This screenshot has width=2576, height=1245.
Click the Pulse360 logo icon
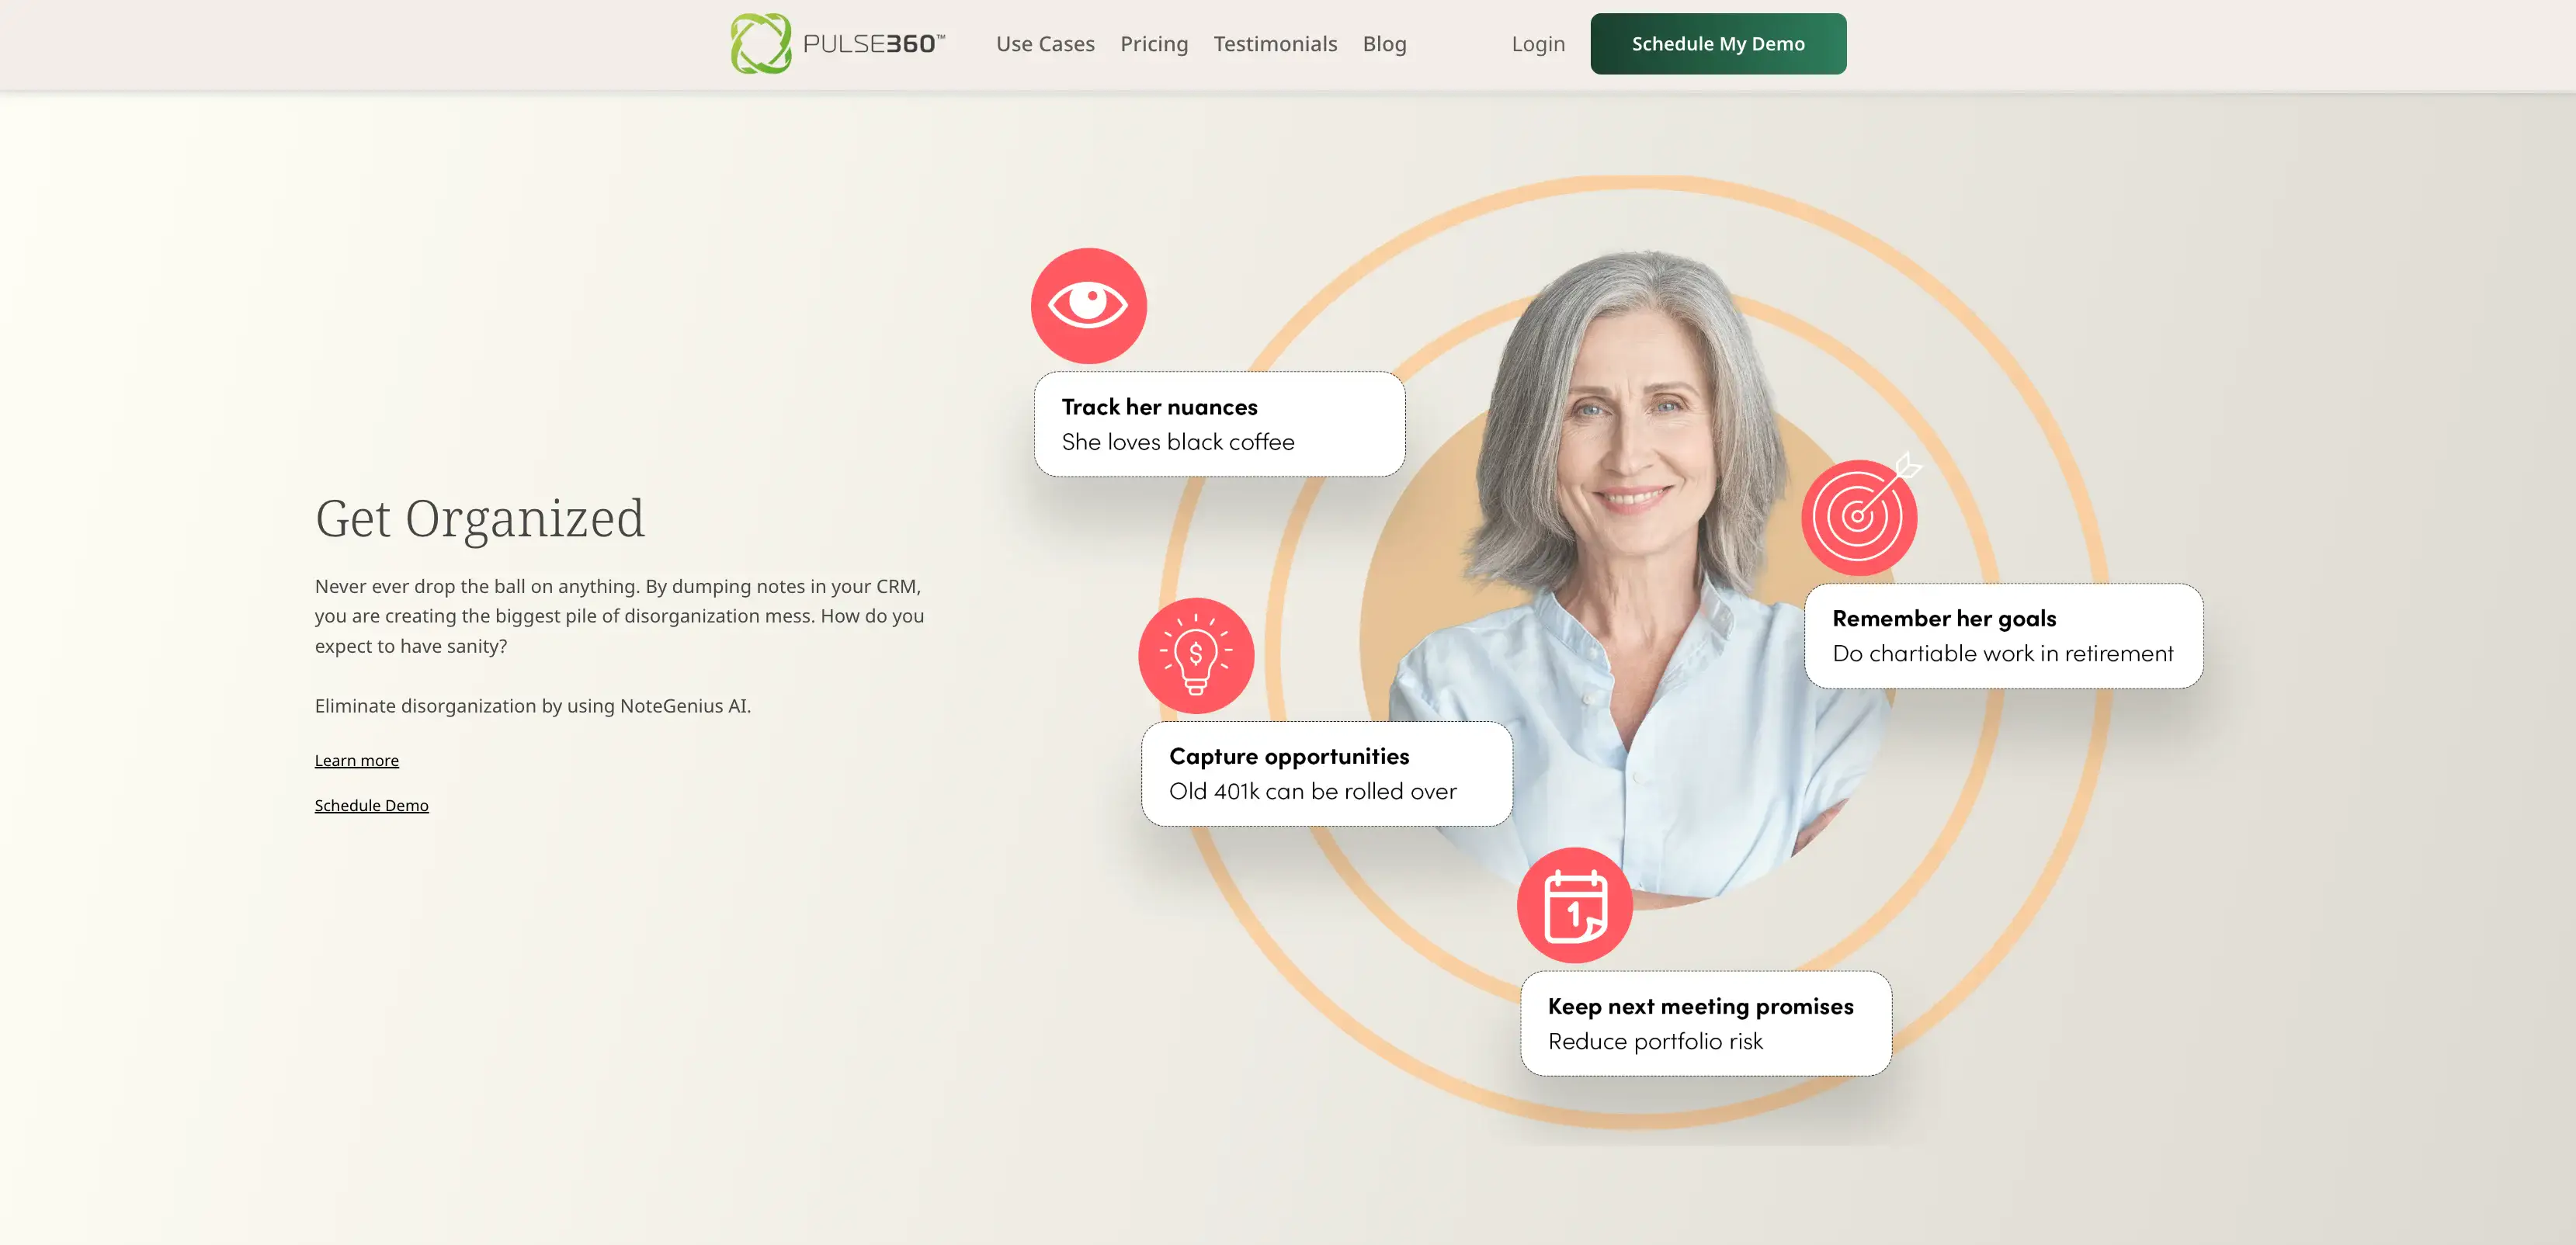click(x=760, y=43)
